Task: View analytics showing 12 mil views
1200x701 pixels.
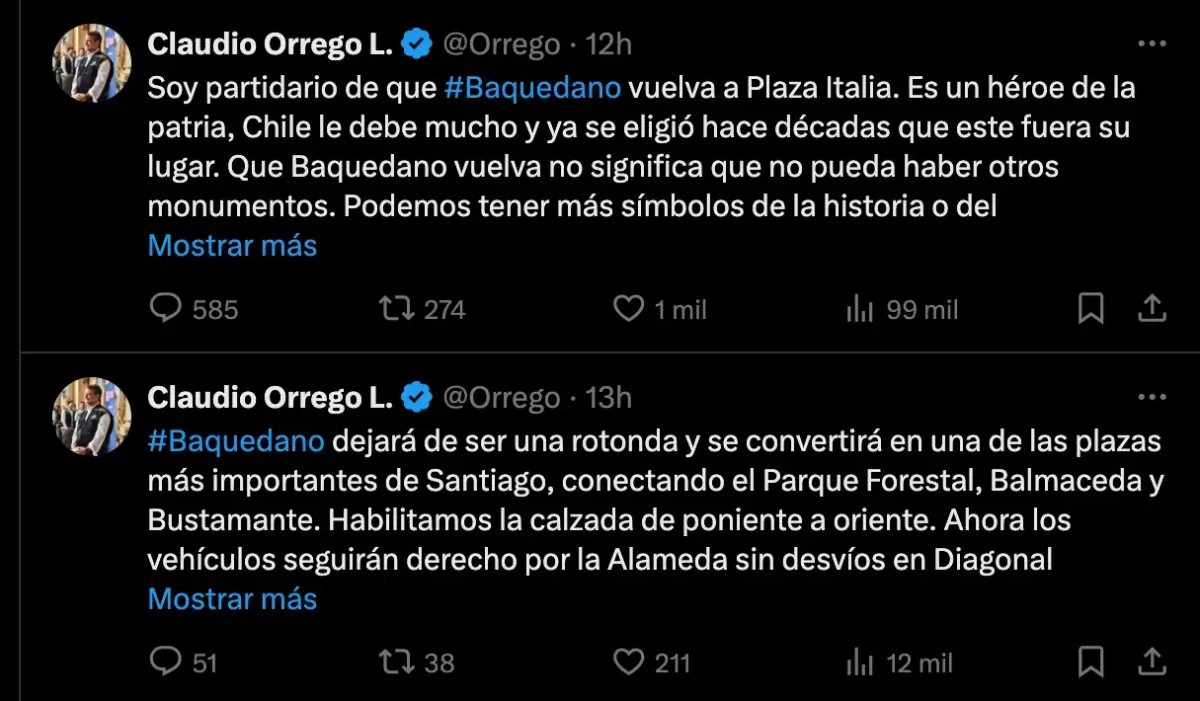Action: [860, 662]
